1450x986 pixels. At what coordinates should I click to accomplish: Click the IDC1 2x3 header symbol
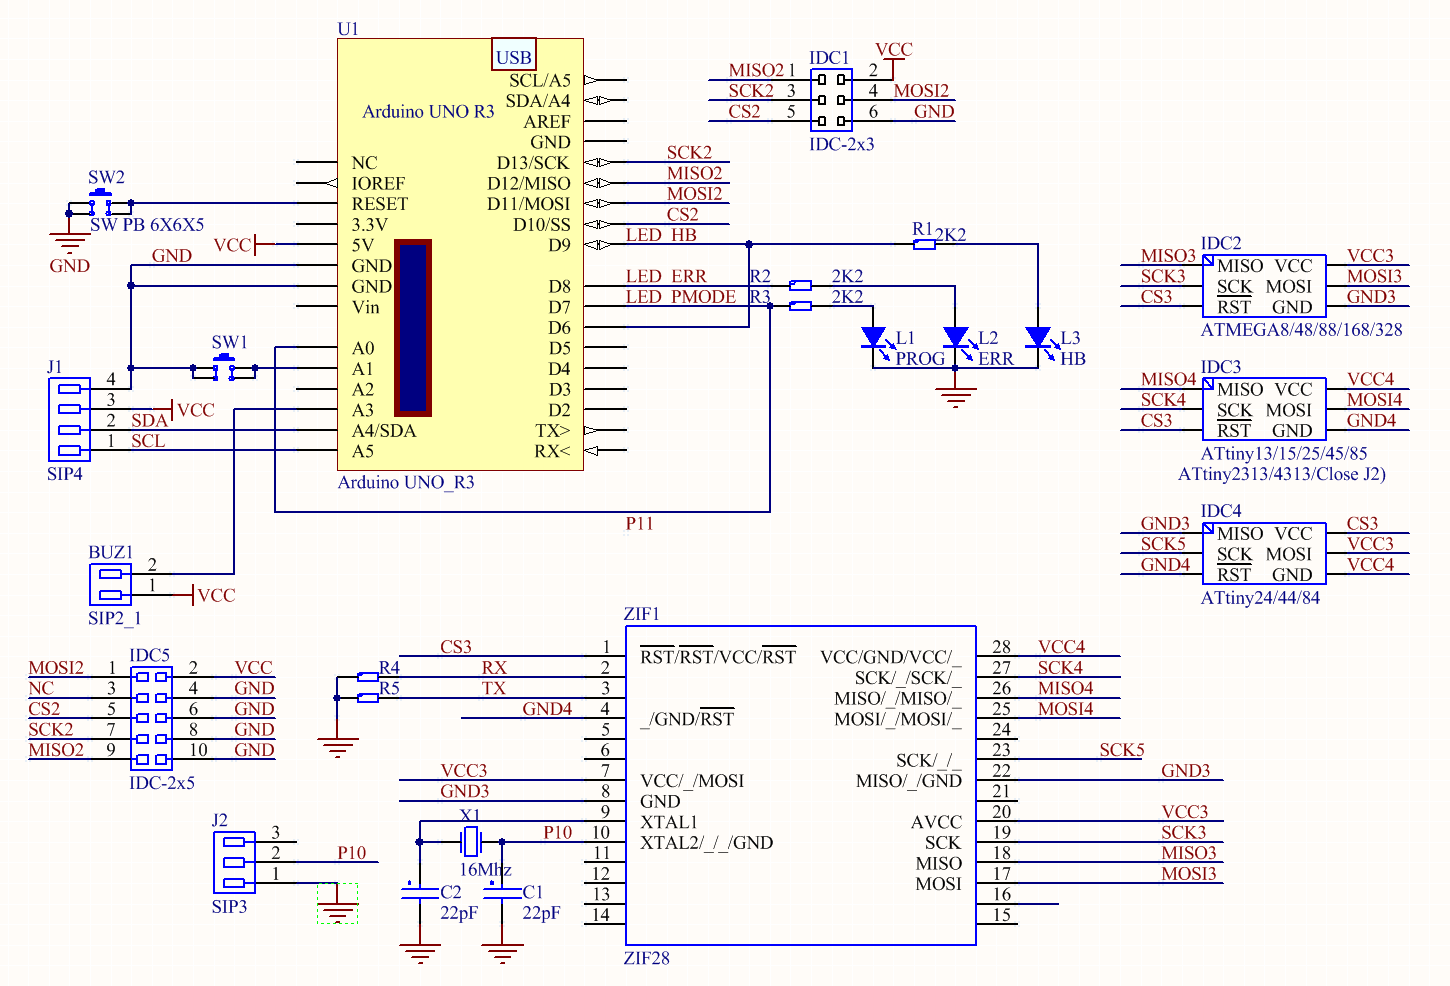coord(831,100)
